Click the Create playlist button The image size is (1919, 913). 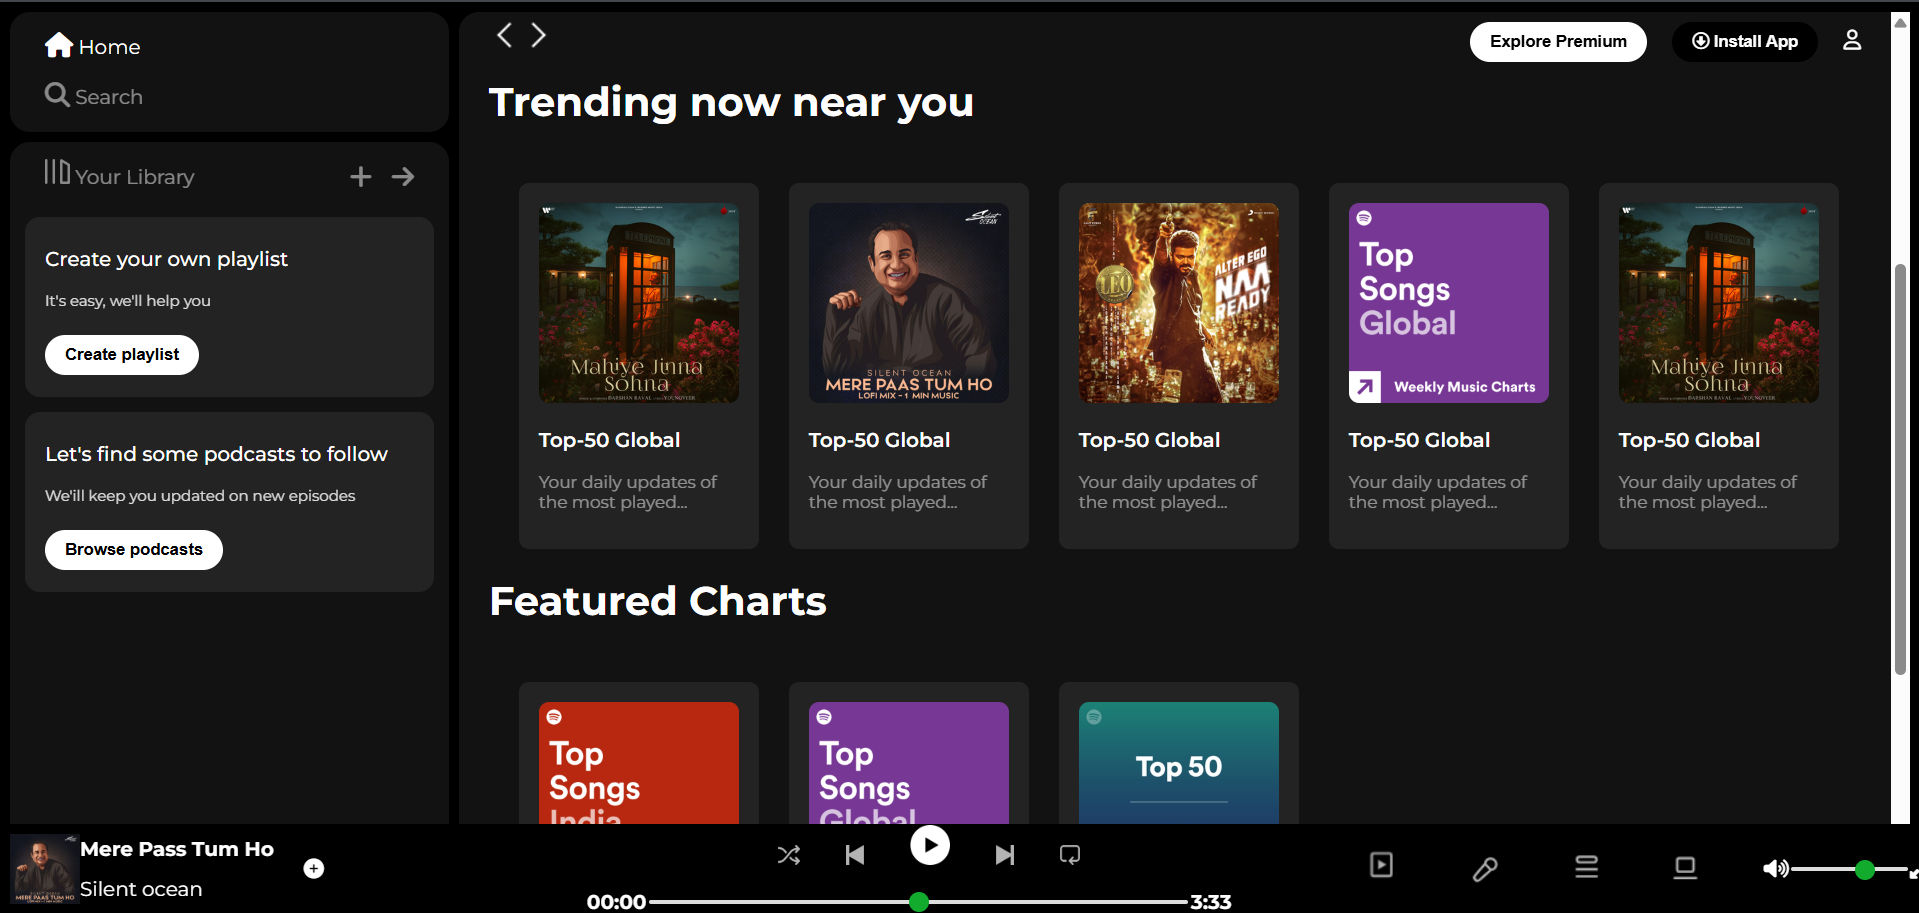click(121, 354)
